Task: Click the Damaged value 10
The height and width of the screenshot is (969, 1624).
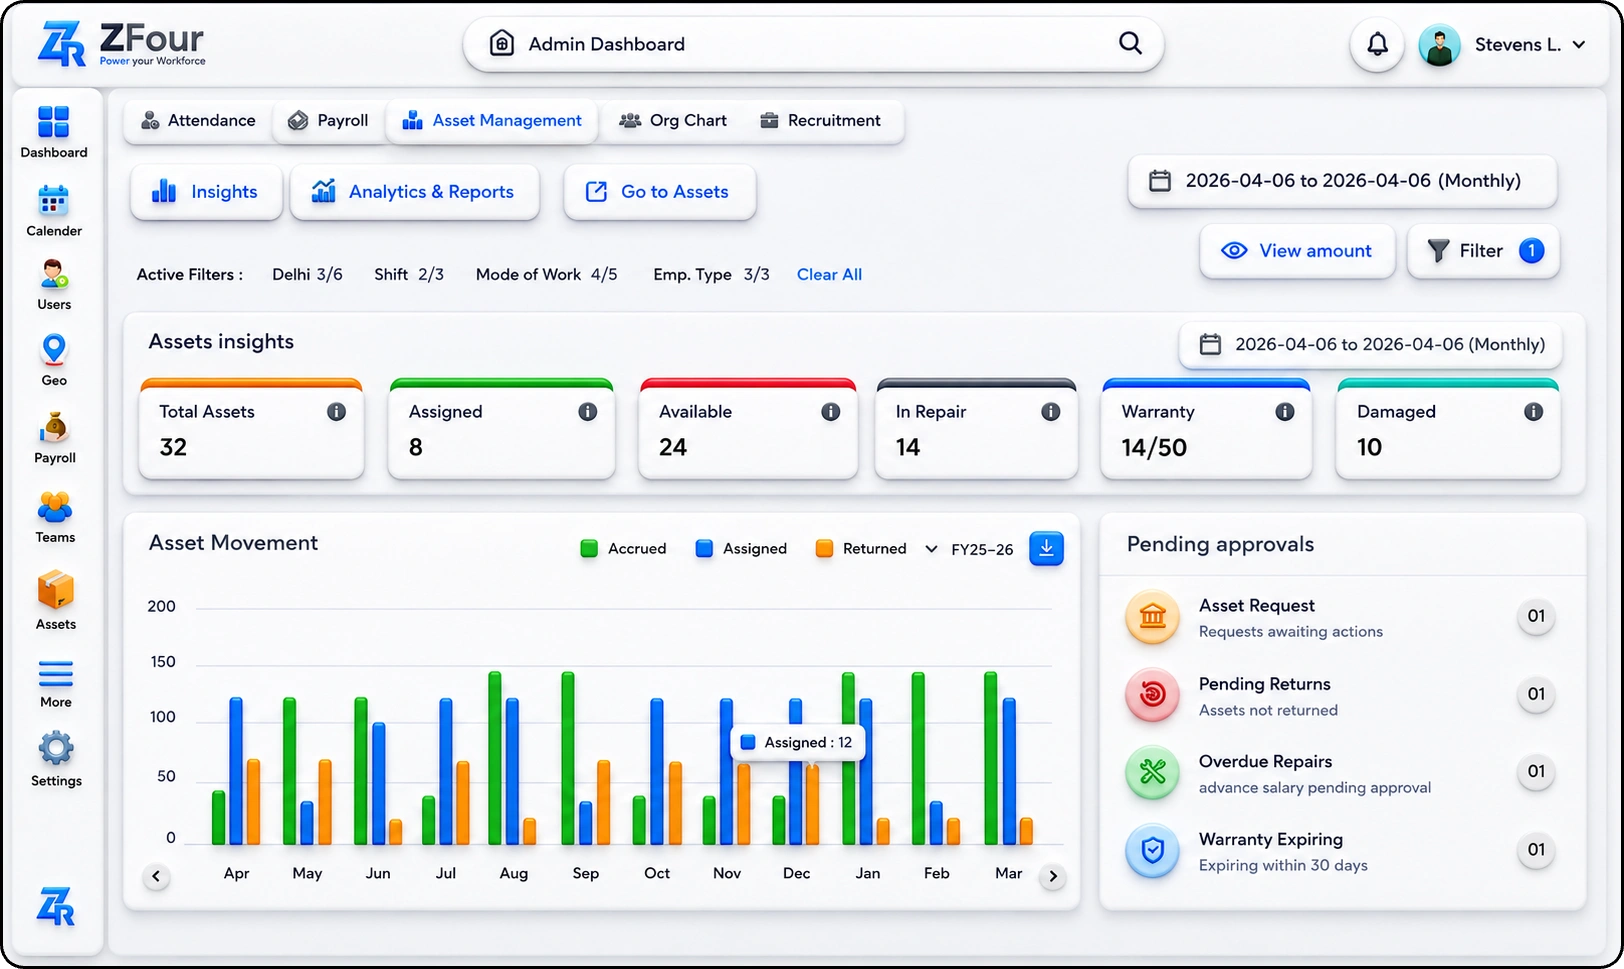Action: (x=1369, y=447)
